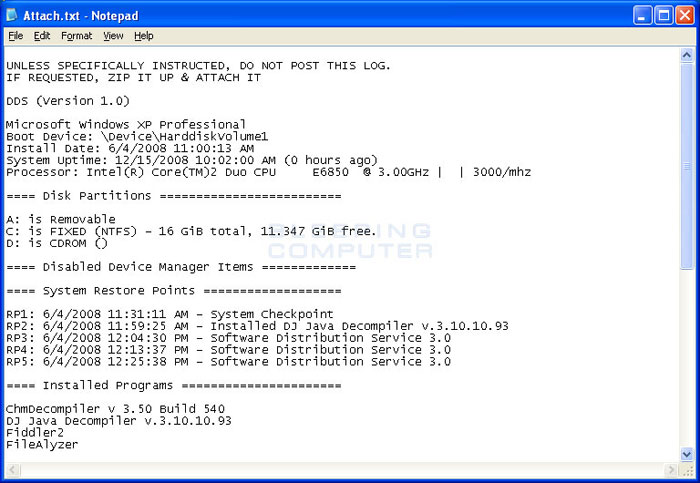Open the Help menu
The image size is (700, 483).
point(143,36)
